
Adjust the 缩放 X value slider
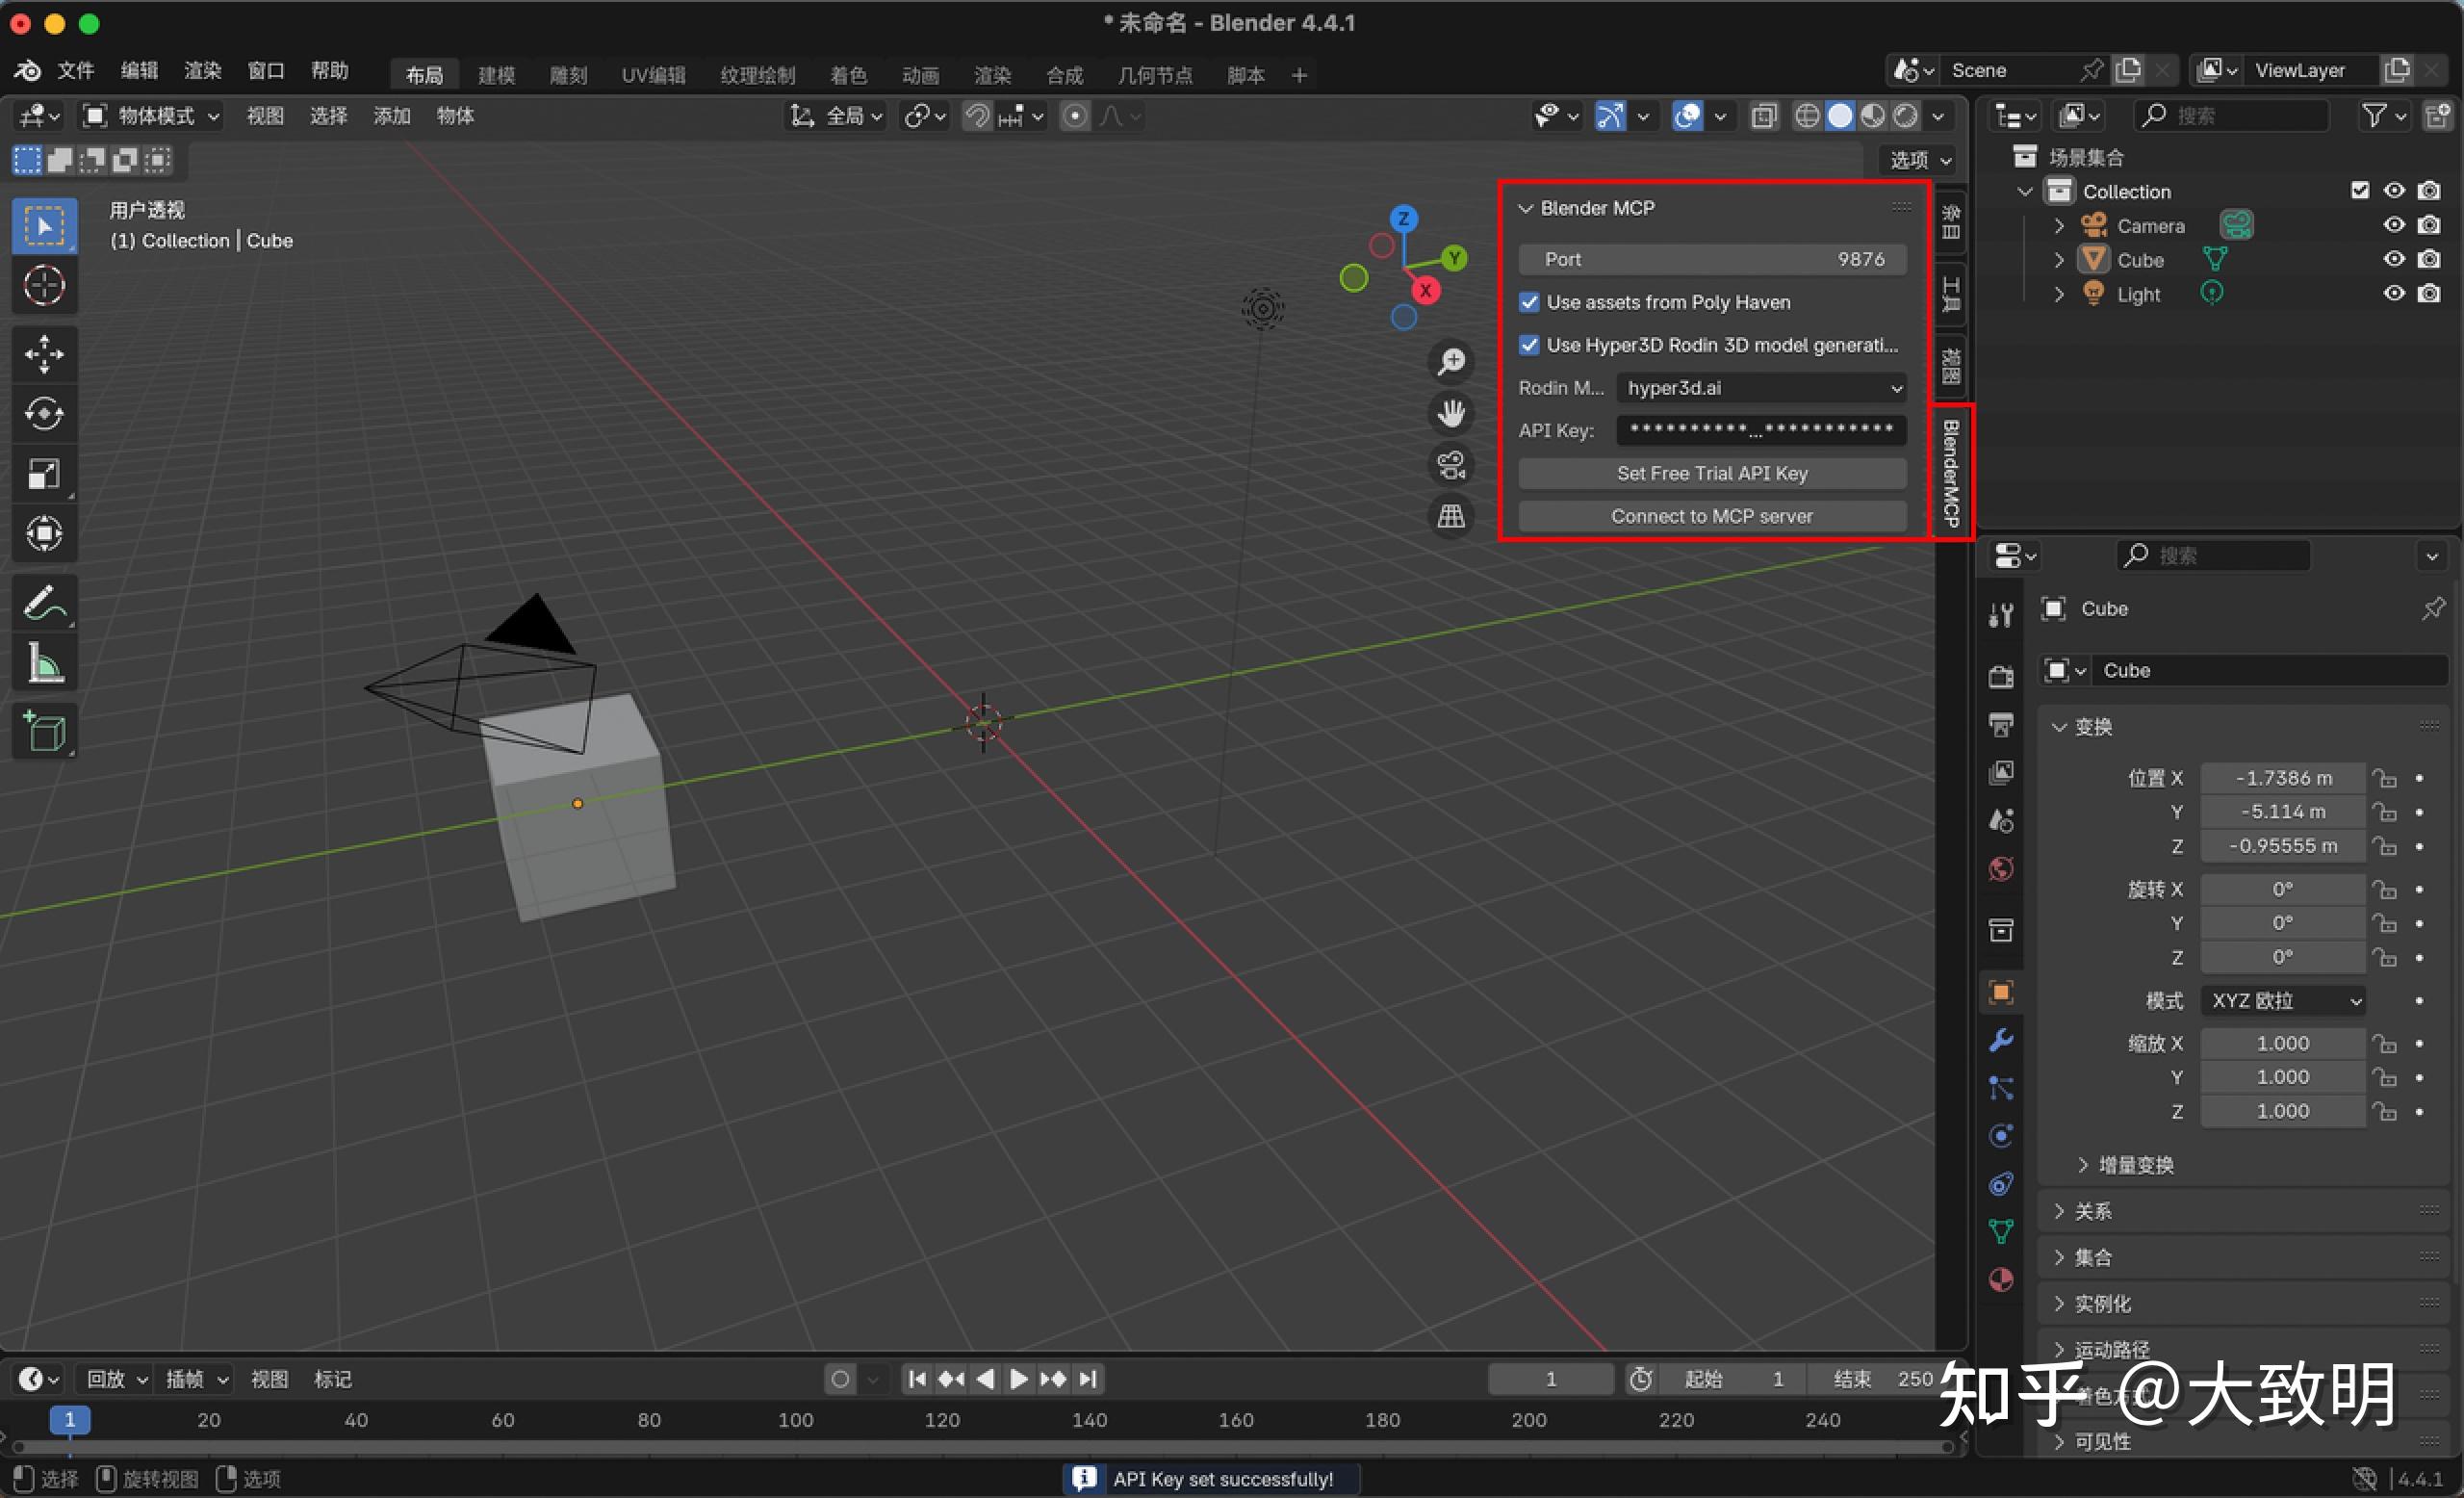coord(2281,1043)
